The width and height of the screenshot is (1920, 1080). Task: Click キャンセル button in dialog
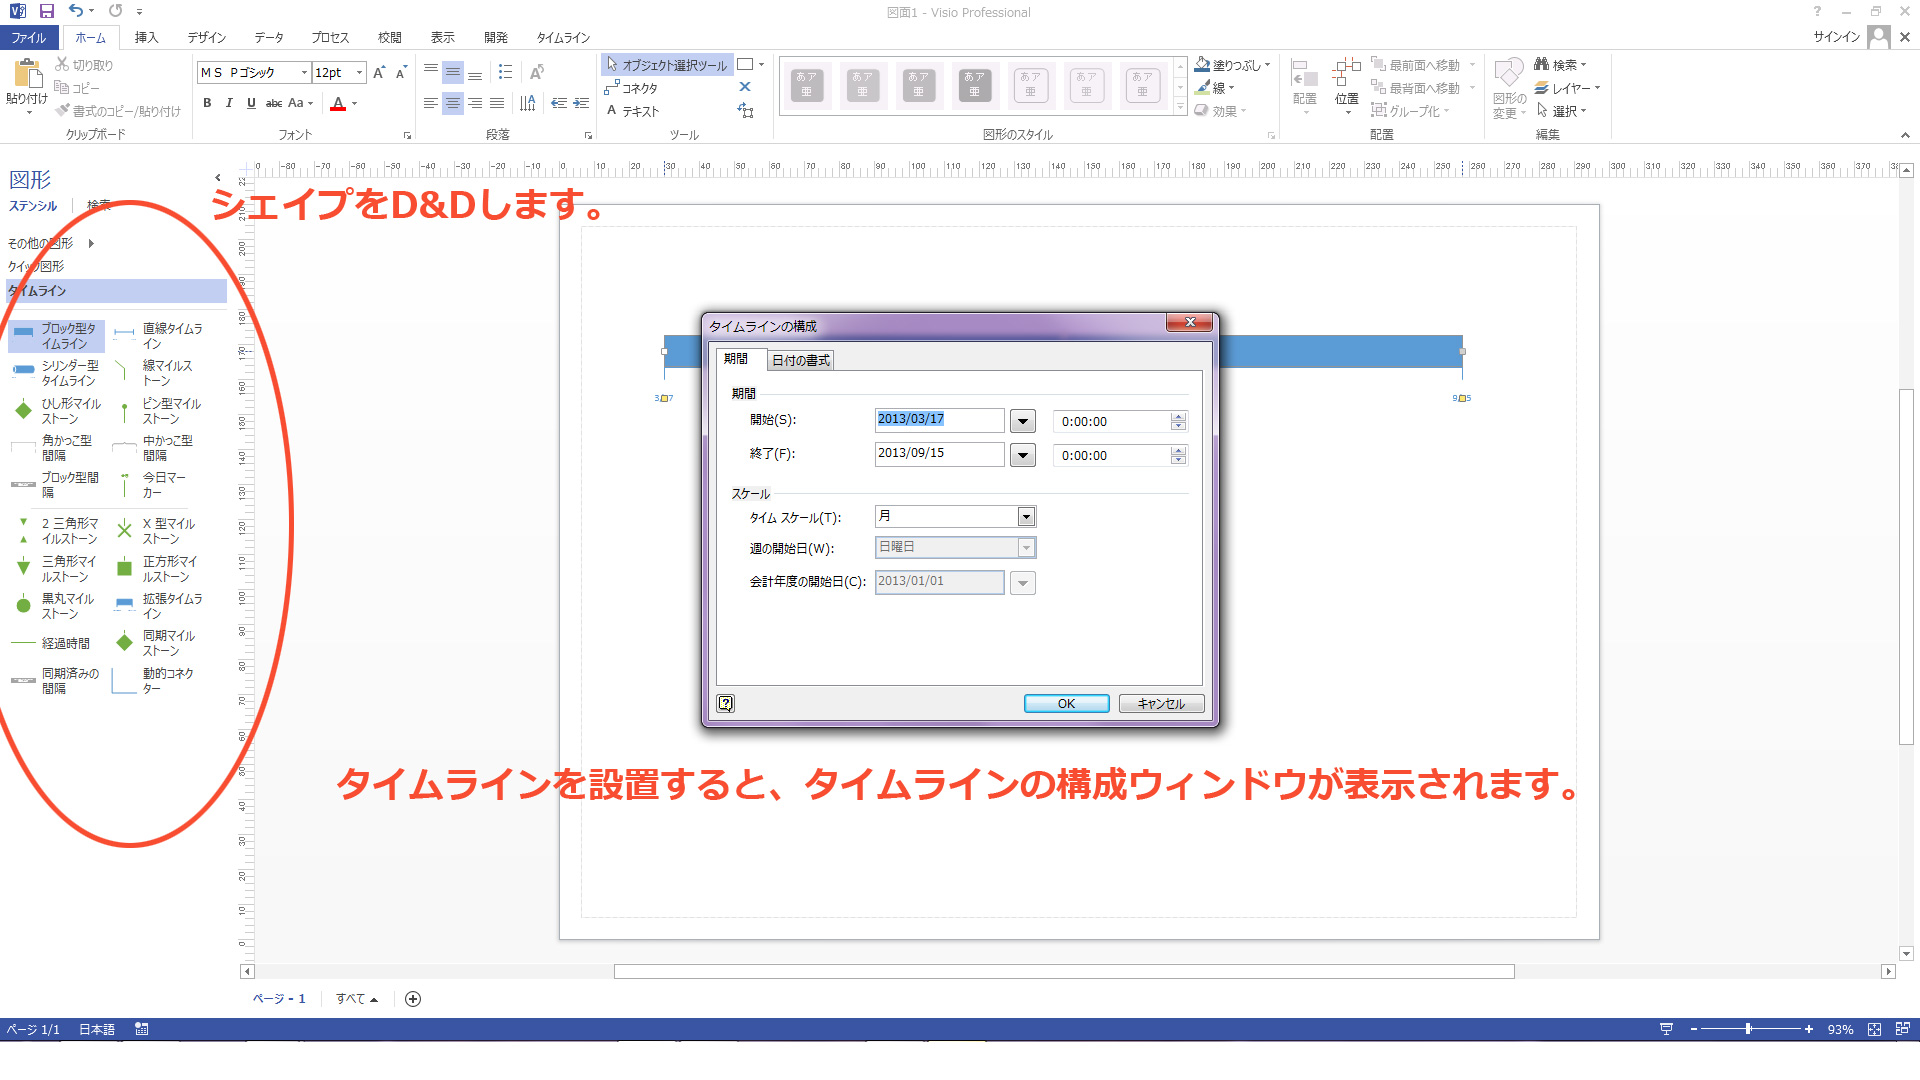click(x=1161, y=704)
